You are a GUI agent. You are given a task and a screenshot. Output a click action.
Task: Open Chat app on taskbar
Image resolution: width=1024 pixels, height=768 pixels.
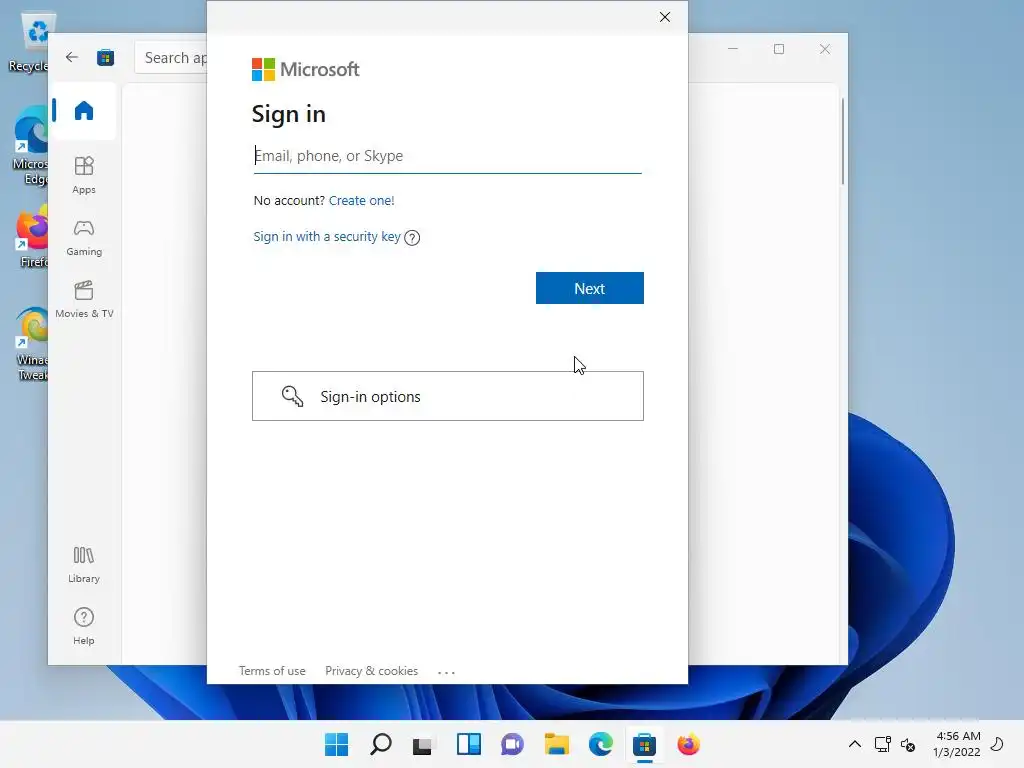(x=513, y=744)
